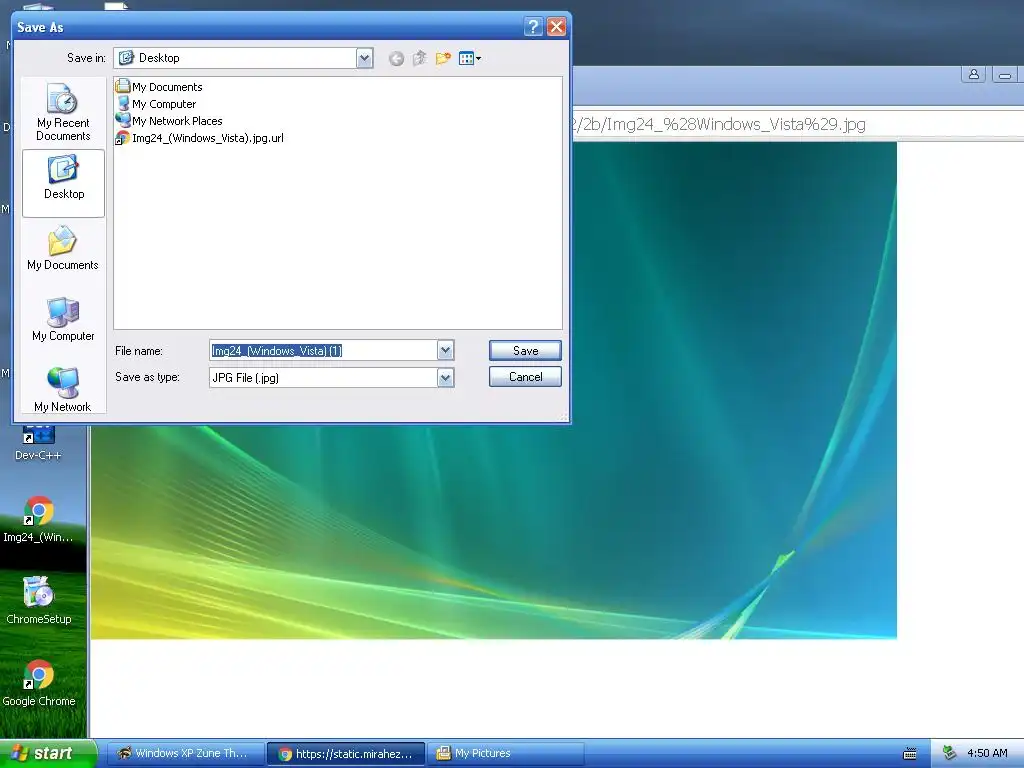Click the Cancel button
The width and height of the screenshot is (1024, 768).
click(x=525, y=377)
